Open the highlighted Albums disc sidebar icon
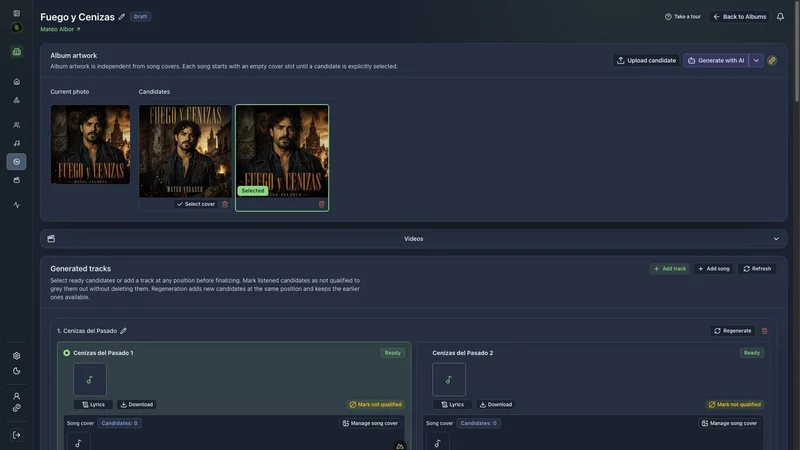 click(x=16, y=162)
